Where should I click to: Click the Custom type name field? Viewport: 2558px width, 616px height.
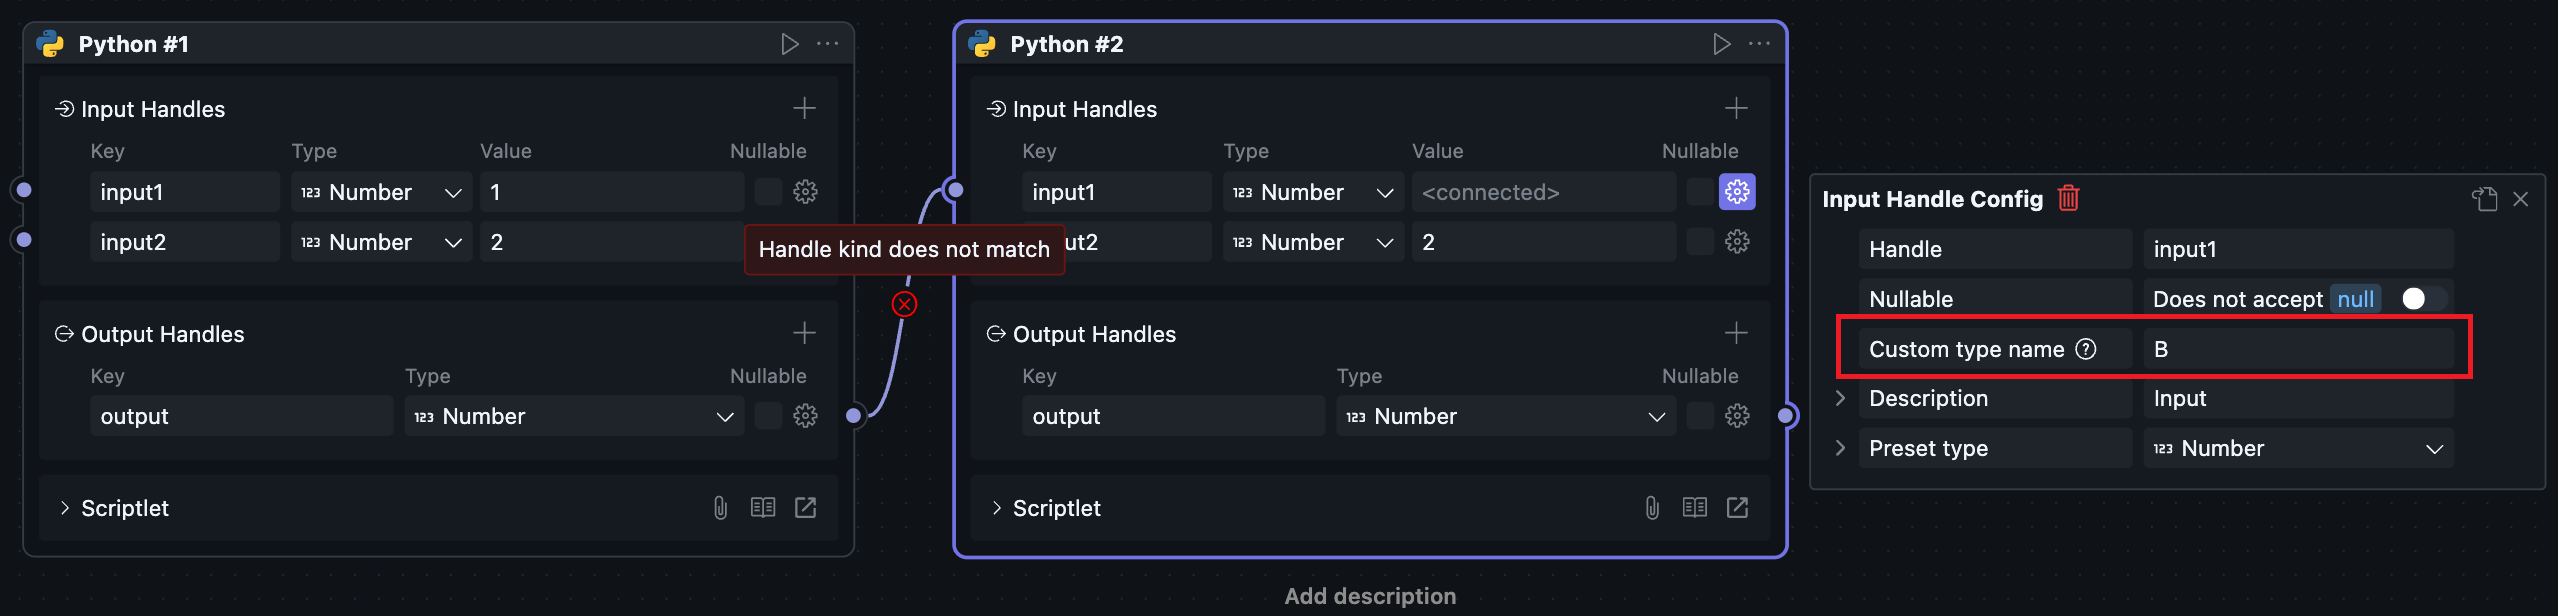click(2297, 349)
